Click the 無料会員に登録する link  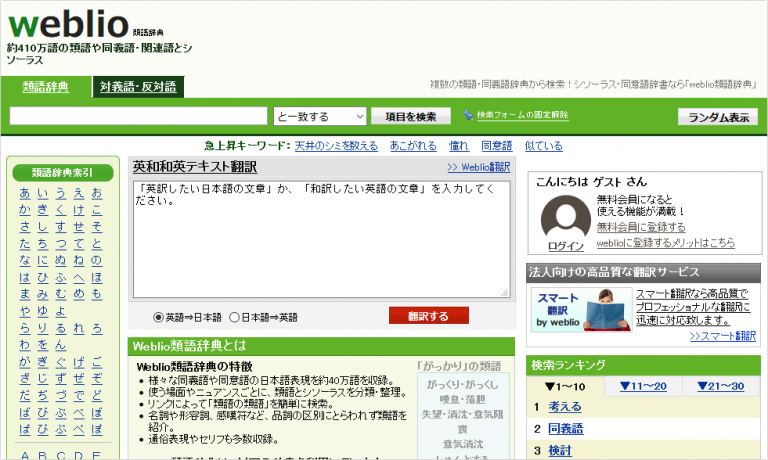pyautogui.click(x=641, y=227)
